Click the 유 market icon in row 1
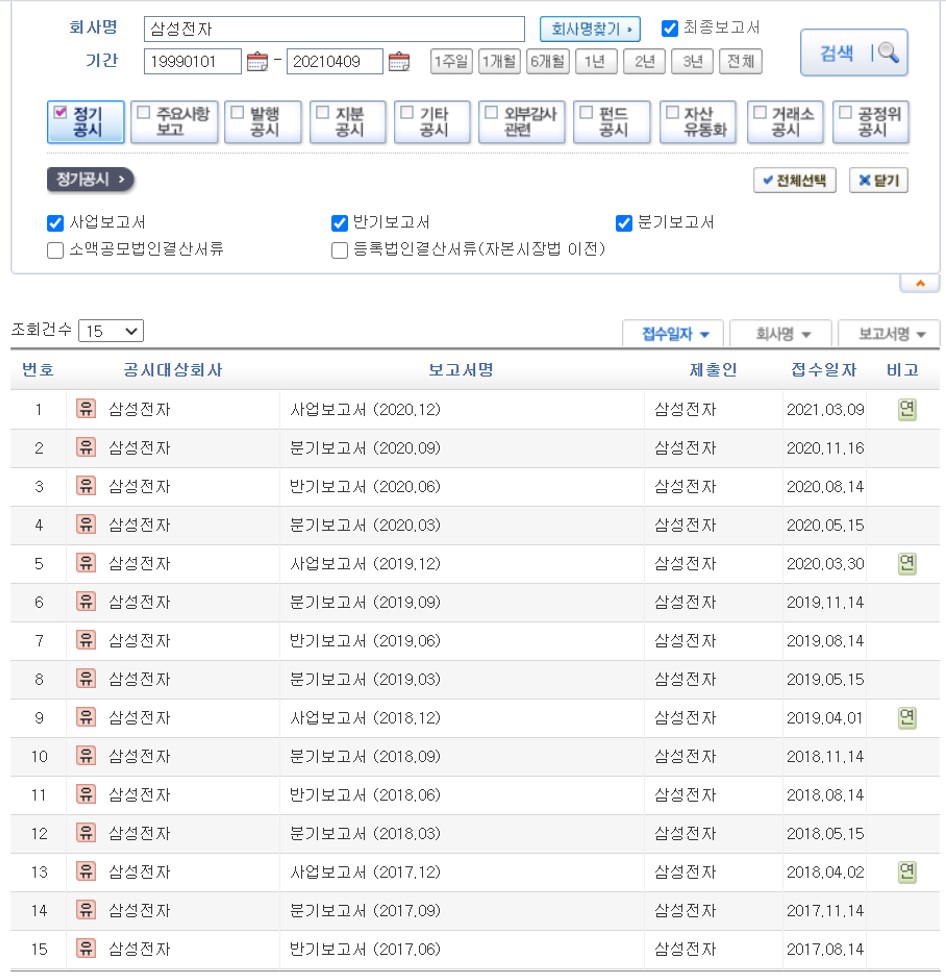 pyautogui.click(x=86, y=409)
